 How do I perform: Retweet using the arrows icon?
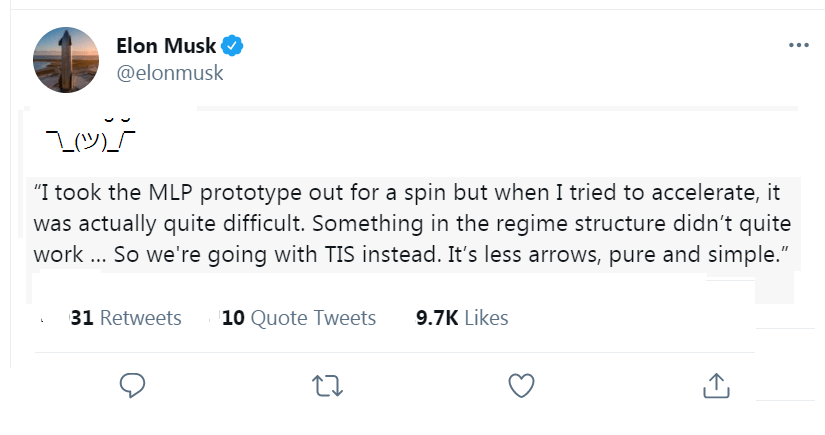coord(324,385)
